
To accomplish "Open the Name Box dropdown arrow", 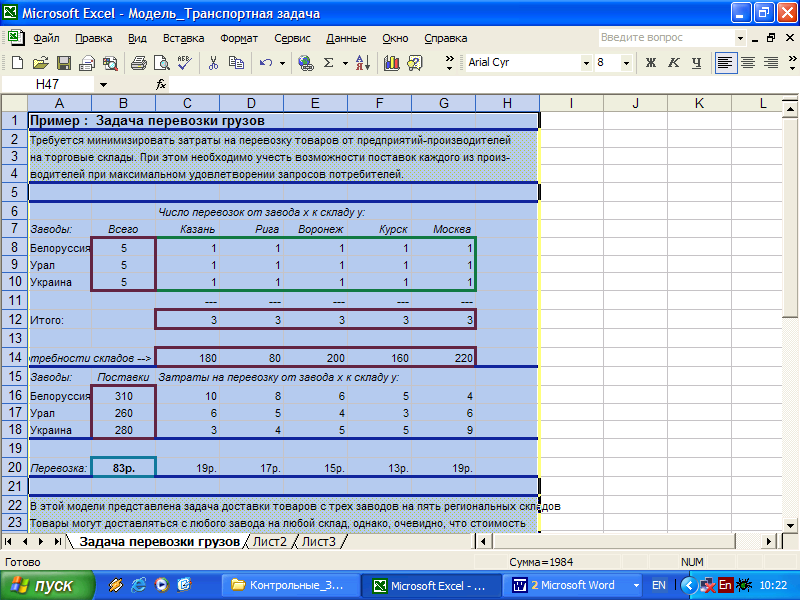I will (x=103, y=85).
